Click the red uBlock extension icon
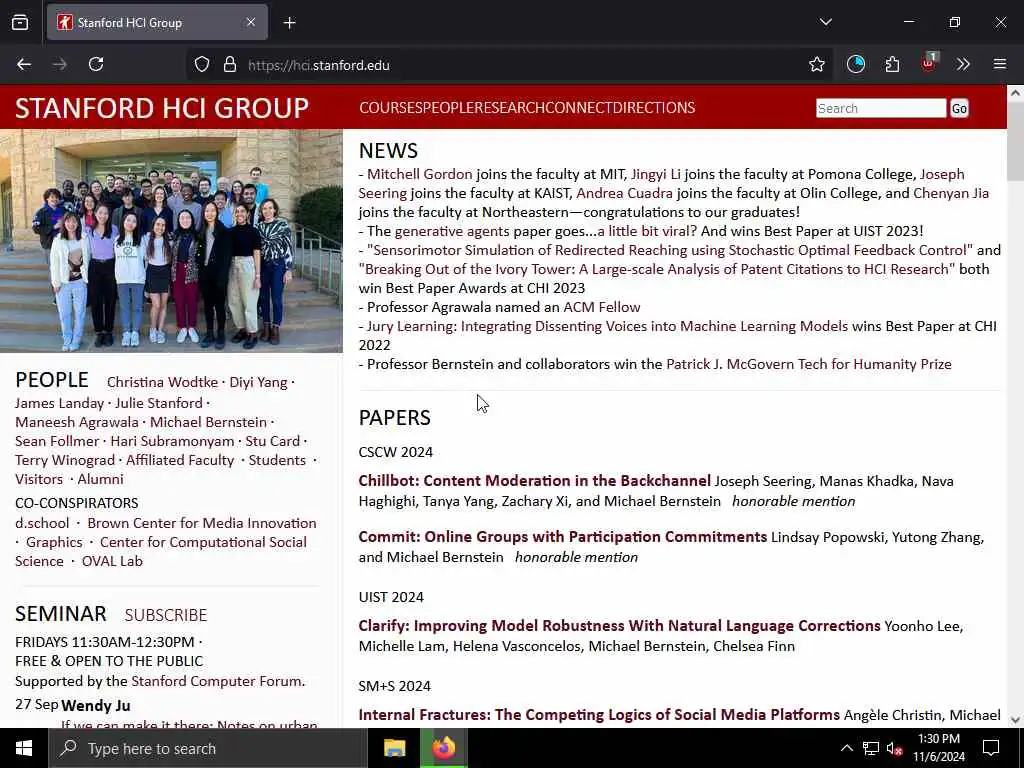Screen dimensions: 1024x768 (929, 63)
